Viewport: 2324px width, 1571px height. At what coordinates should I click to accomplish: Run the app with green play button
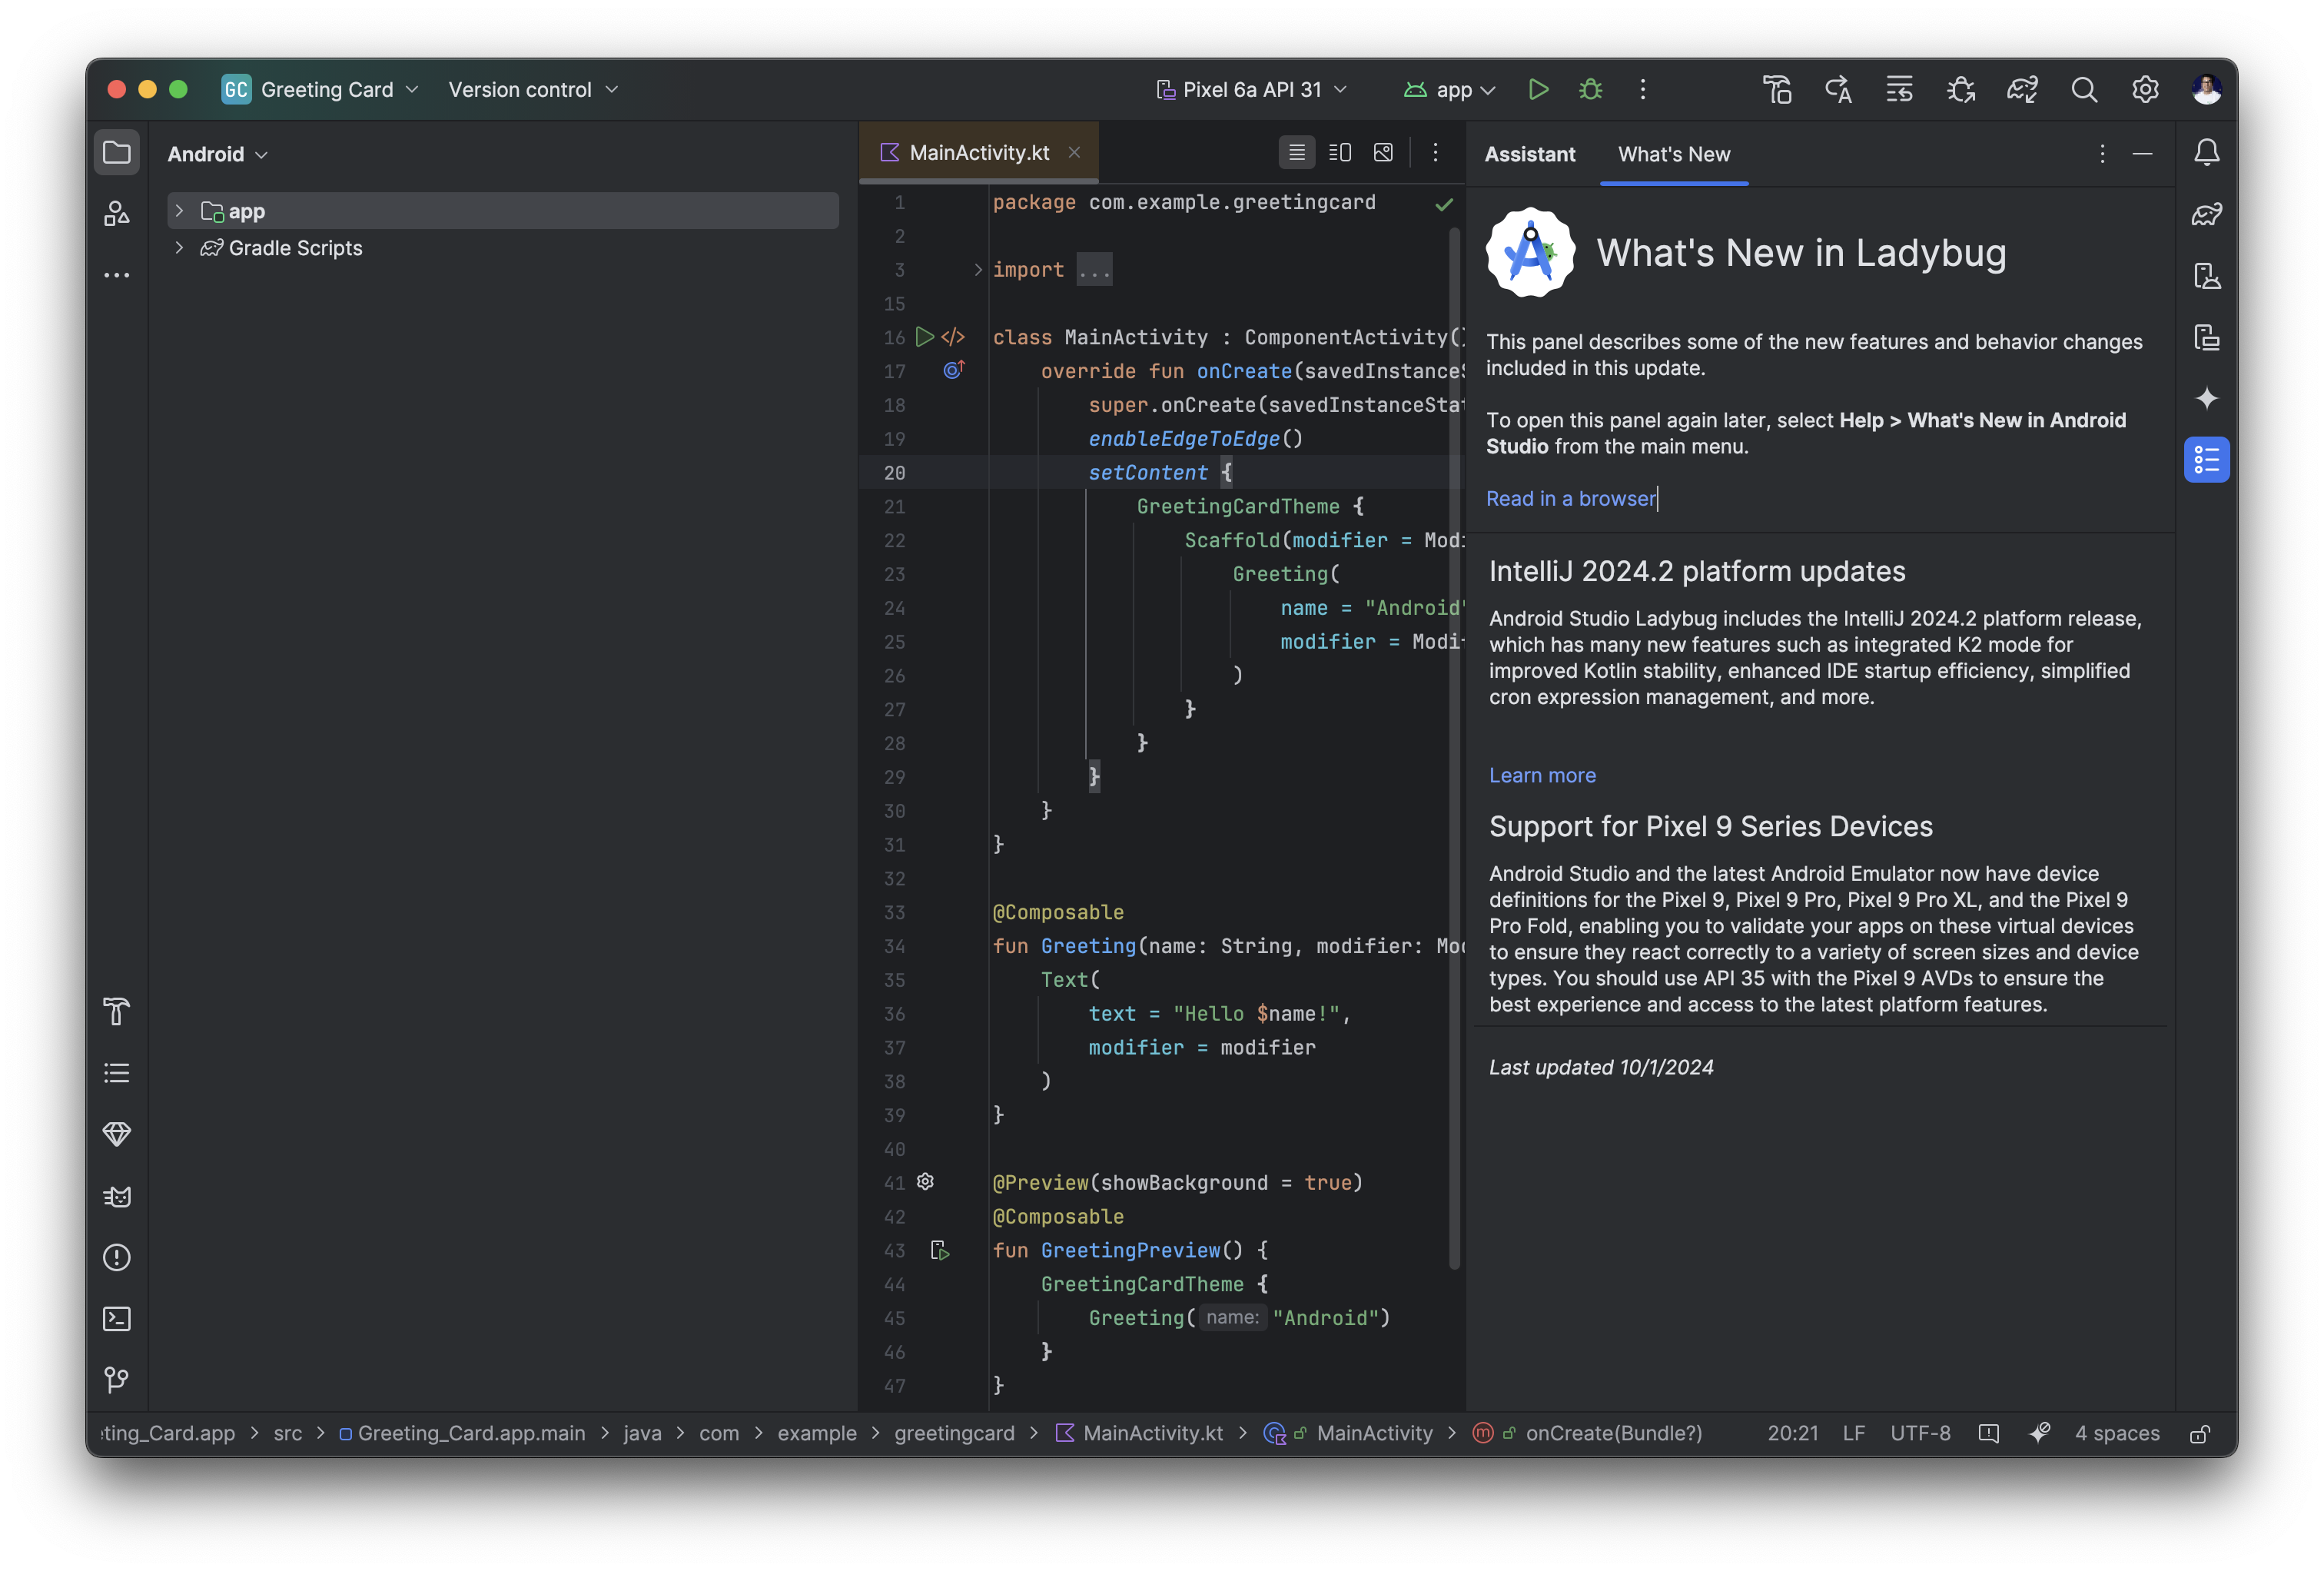coord(1538,90)
